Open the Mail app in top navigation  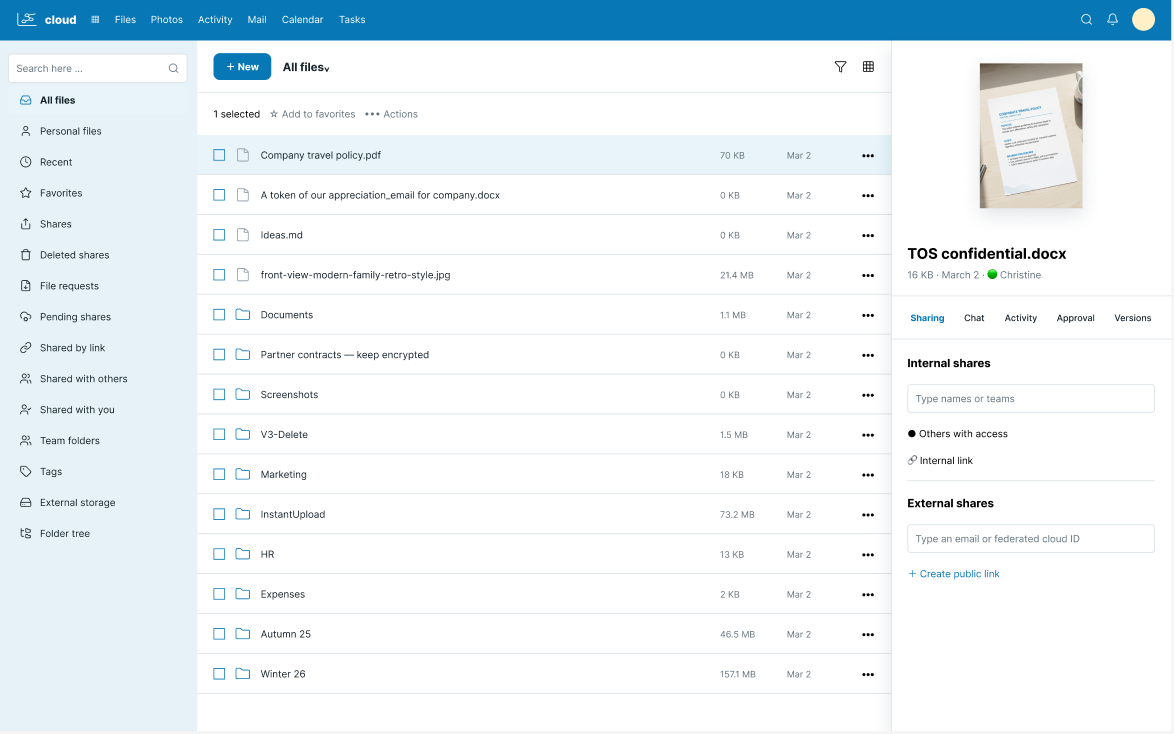[x=257, y=19]
